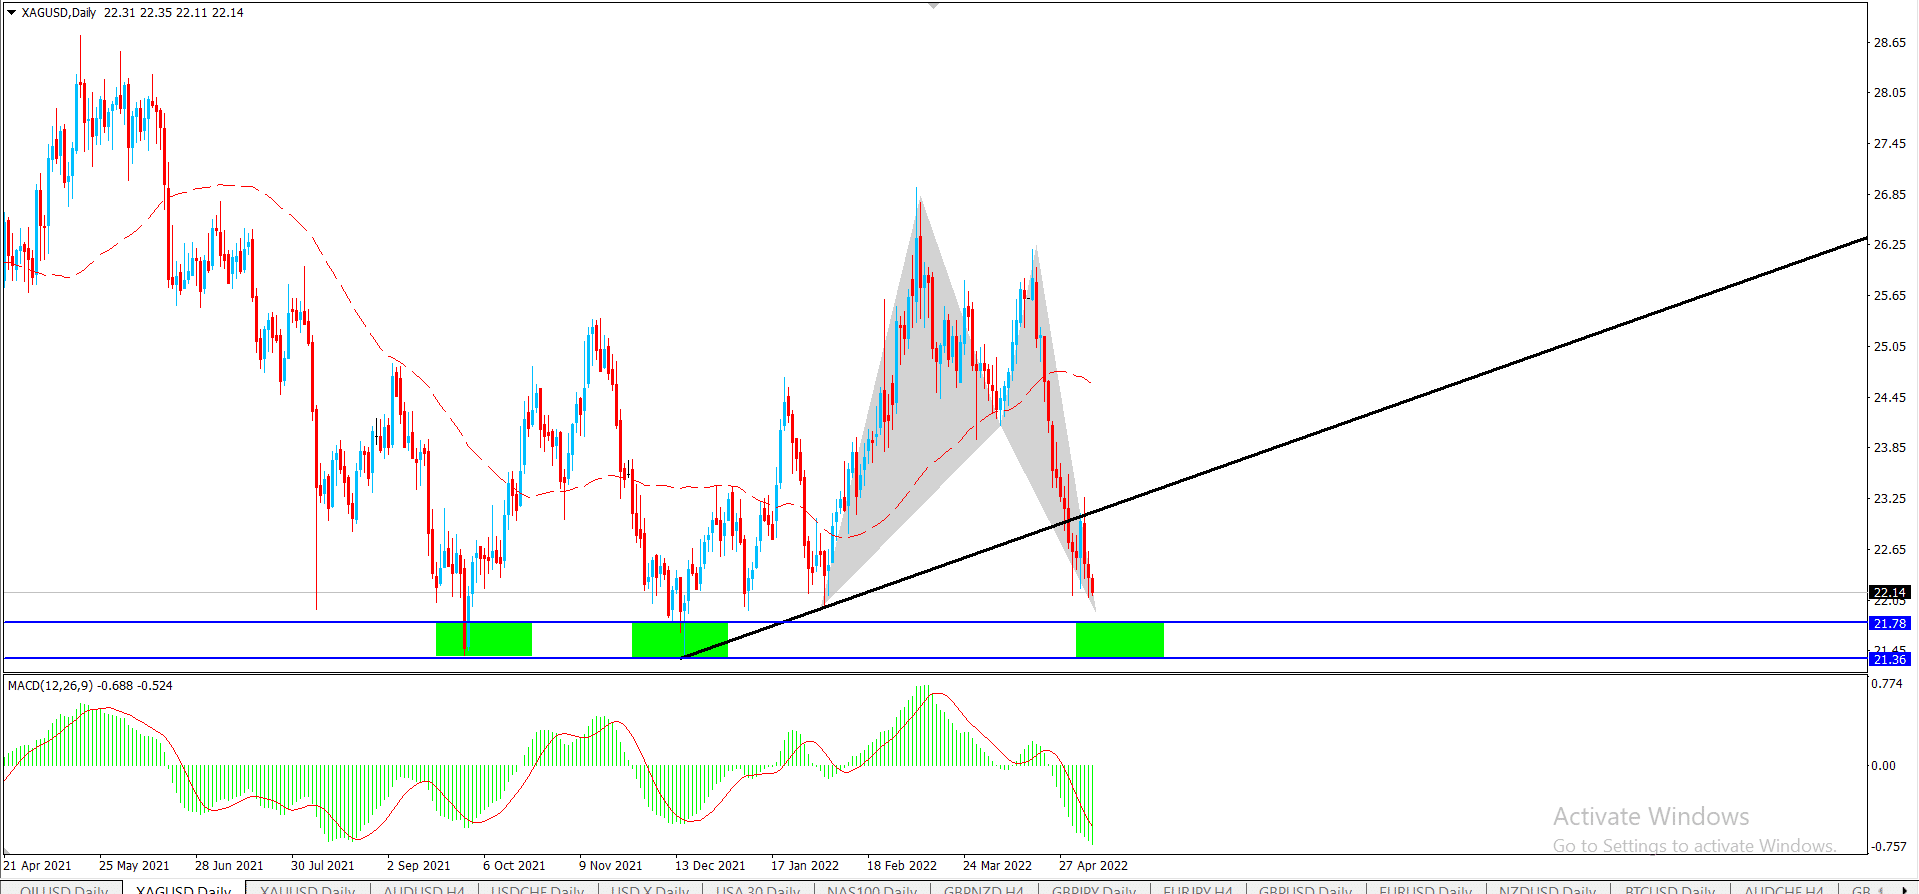This screenshot has width=1919, height=894.
Task: Open the EURUSD Daily chart tab
Action: coord(1425,889)
